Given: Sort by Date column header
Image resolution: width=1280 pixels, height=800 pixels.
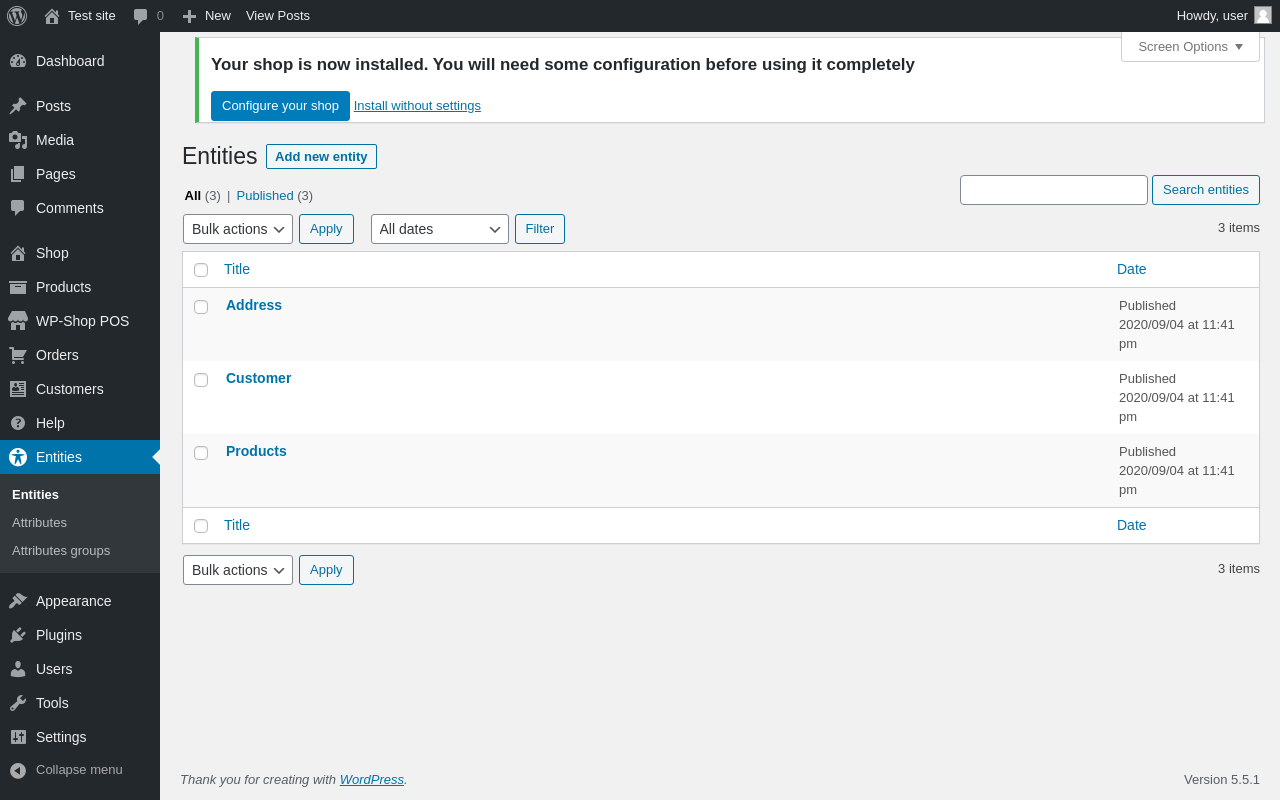Looking at the screenshot, I should coord(1132,269).
